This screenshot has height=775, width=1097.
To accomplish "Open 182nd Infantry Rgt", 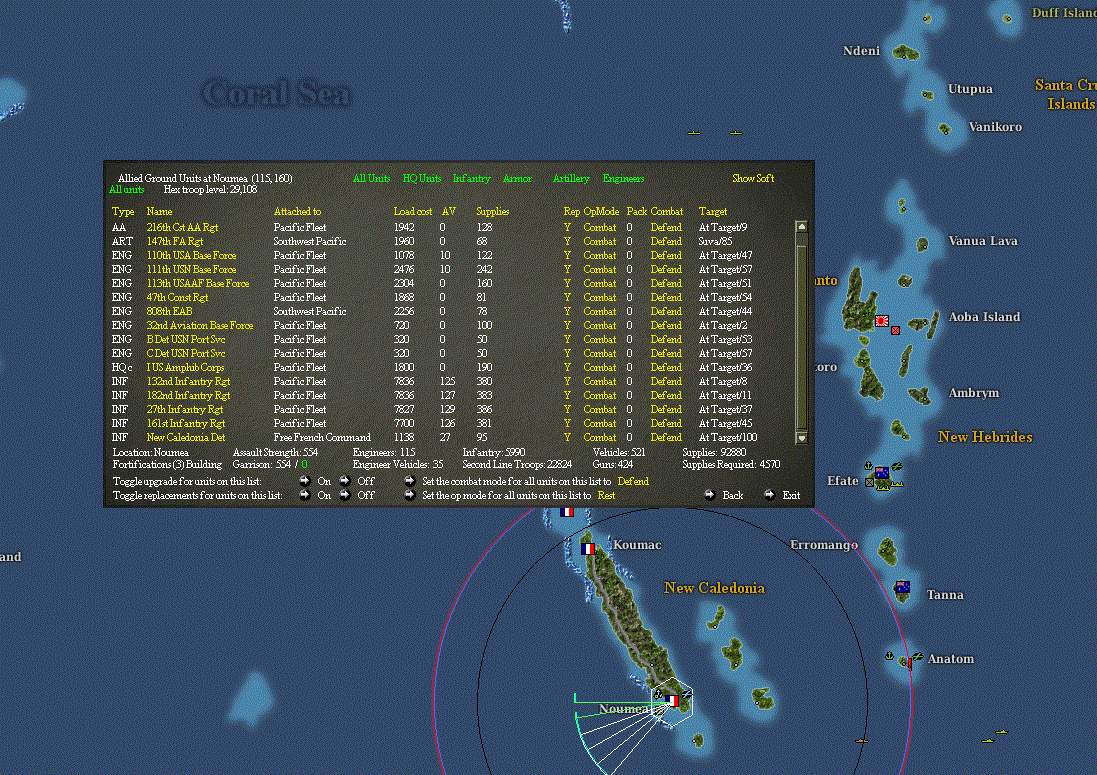I will click(188, 395).
